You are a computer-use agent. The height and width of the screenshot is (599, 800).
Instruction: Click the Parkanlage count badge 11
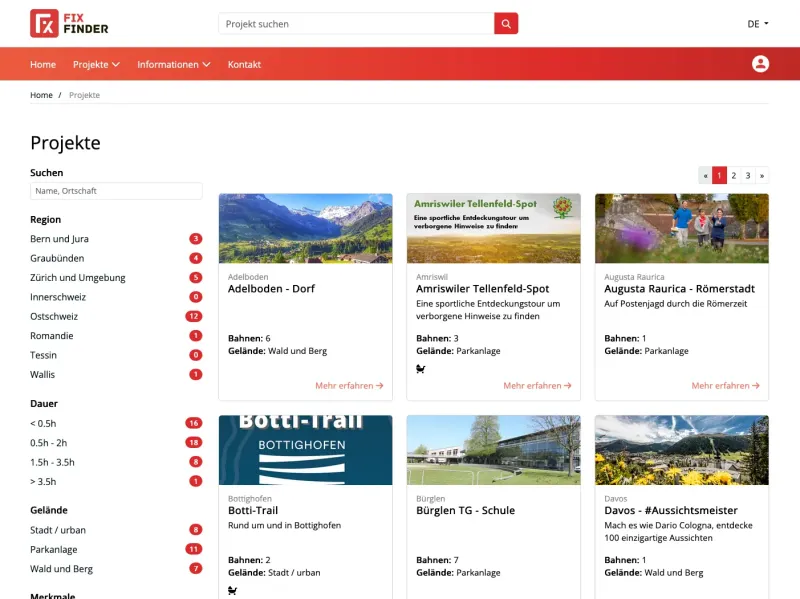[x=194, y=550]
